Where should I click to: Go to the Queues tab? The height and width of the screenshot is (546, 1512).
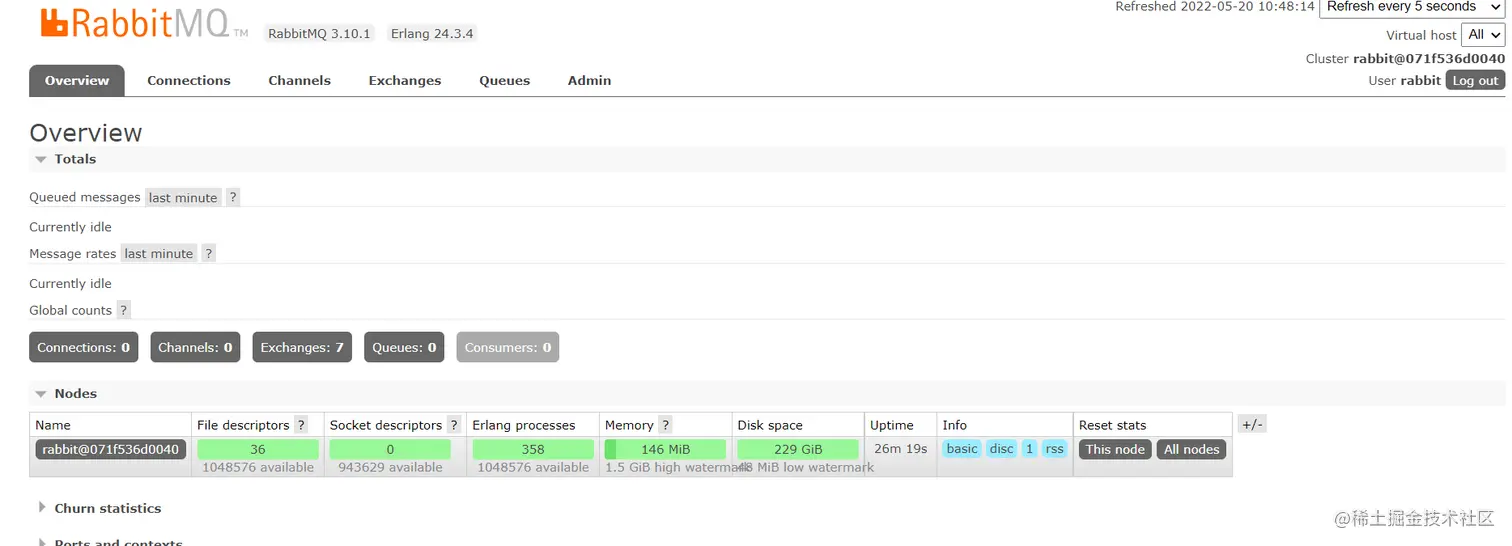point(505,81)
